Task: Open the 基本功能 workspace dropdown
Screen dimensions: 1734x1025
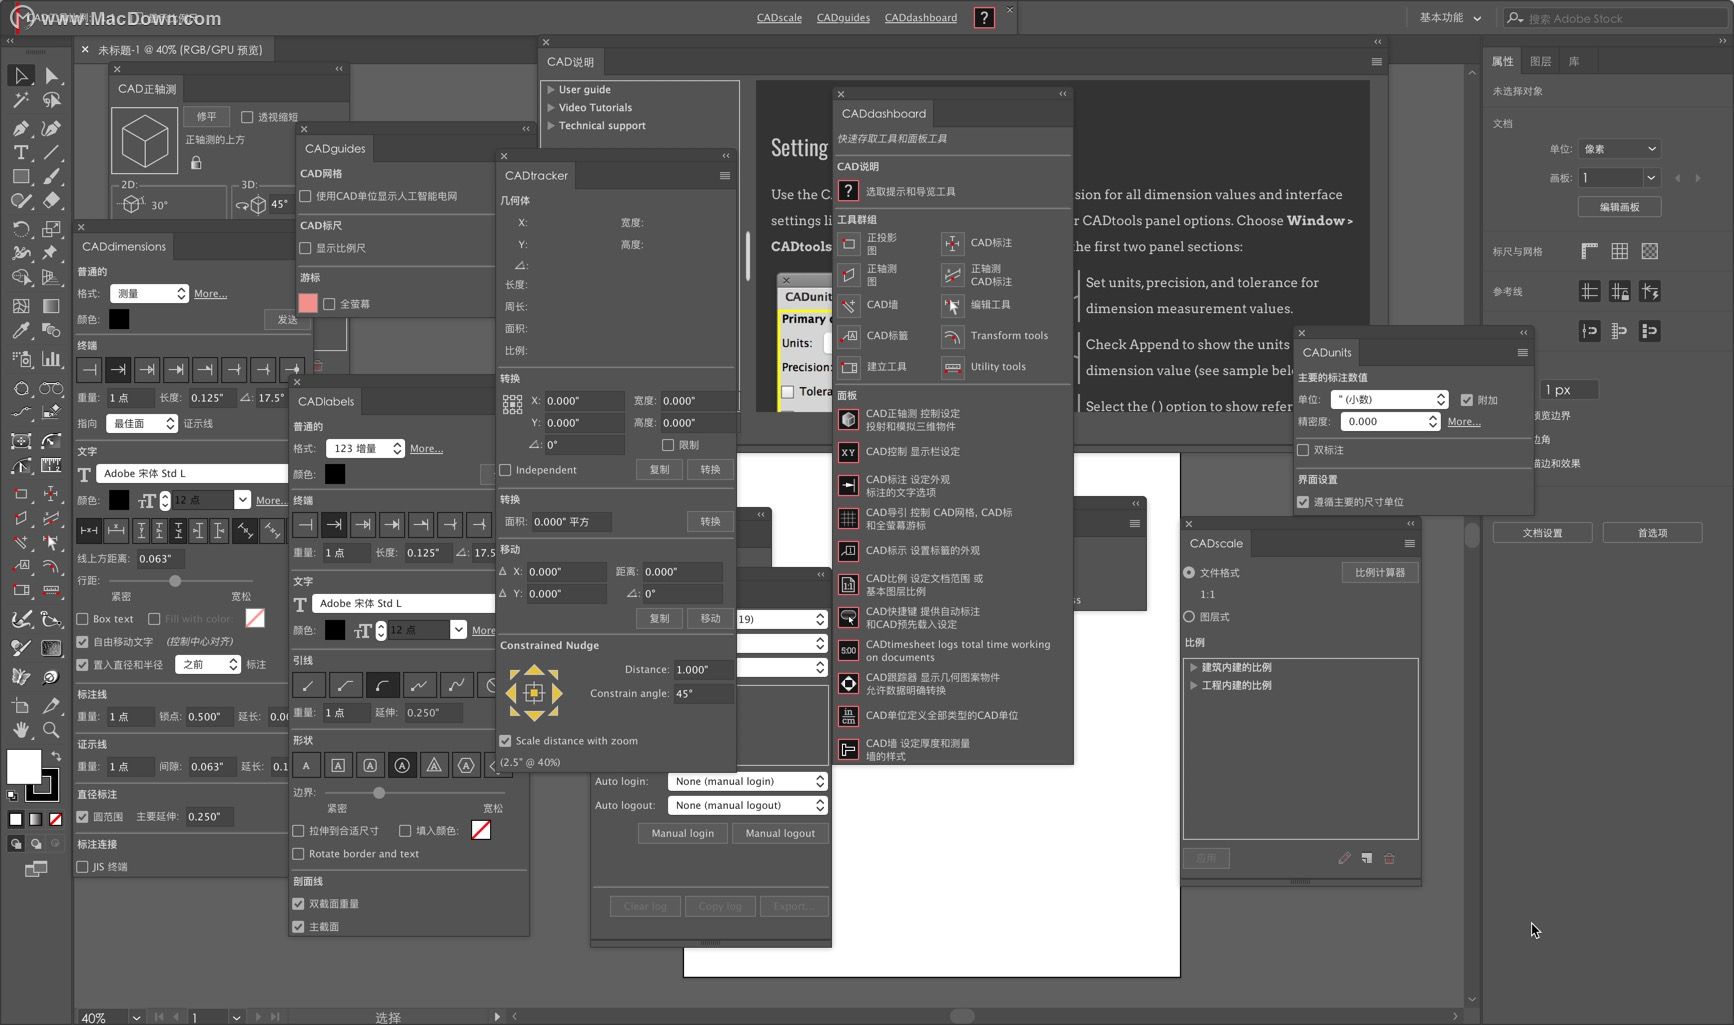Action: coord(1450,18)
